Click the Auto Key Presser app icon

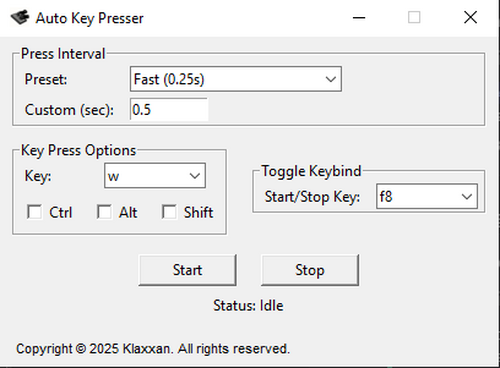coord(20,18)
